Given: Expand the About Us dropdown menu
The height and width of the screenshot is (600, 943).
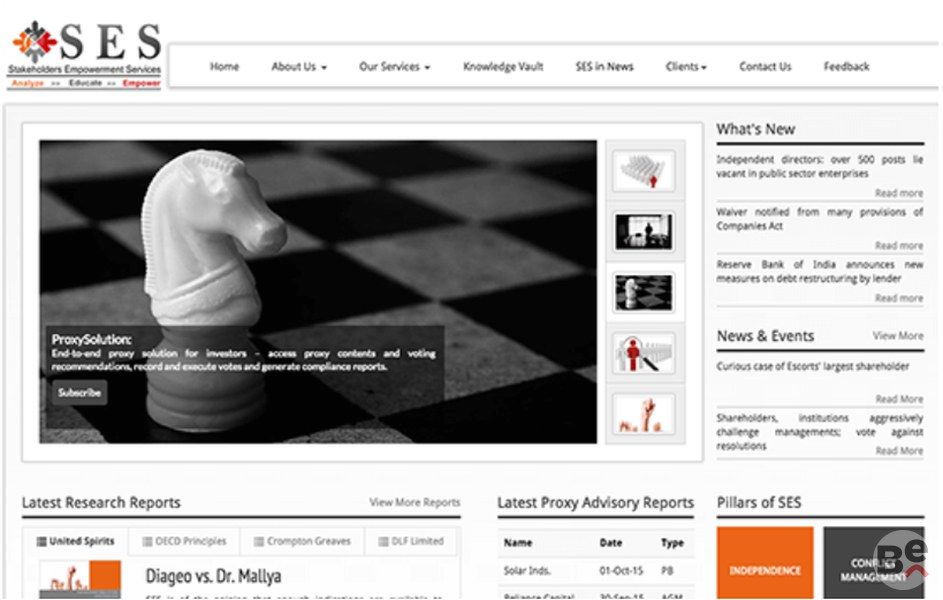Looking at the screenshot, I should coord(298,67).
